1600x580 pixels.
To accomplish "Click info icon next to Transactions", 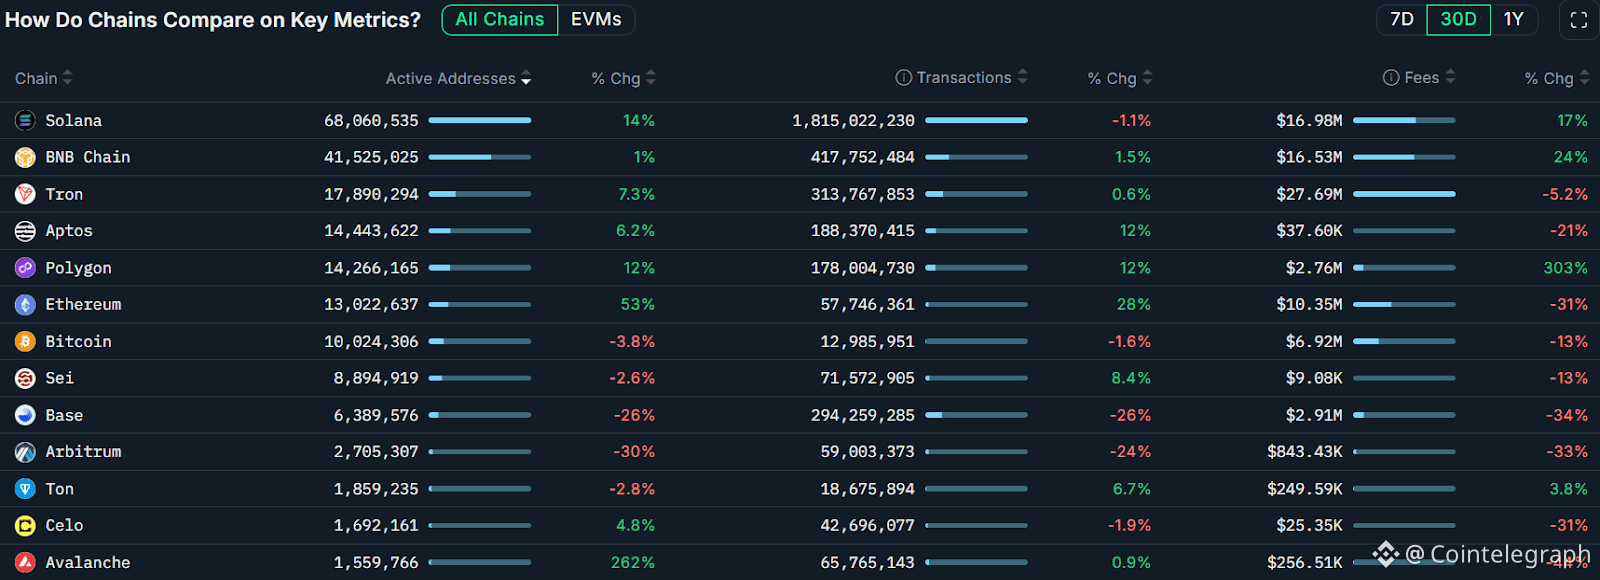I will click(903, 78).
